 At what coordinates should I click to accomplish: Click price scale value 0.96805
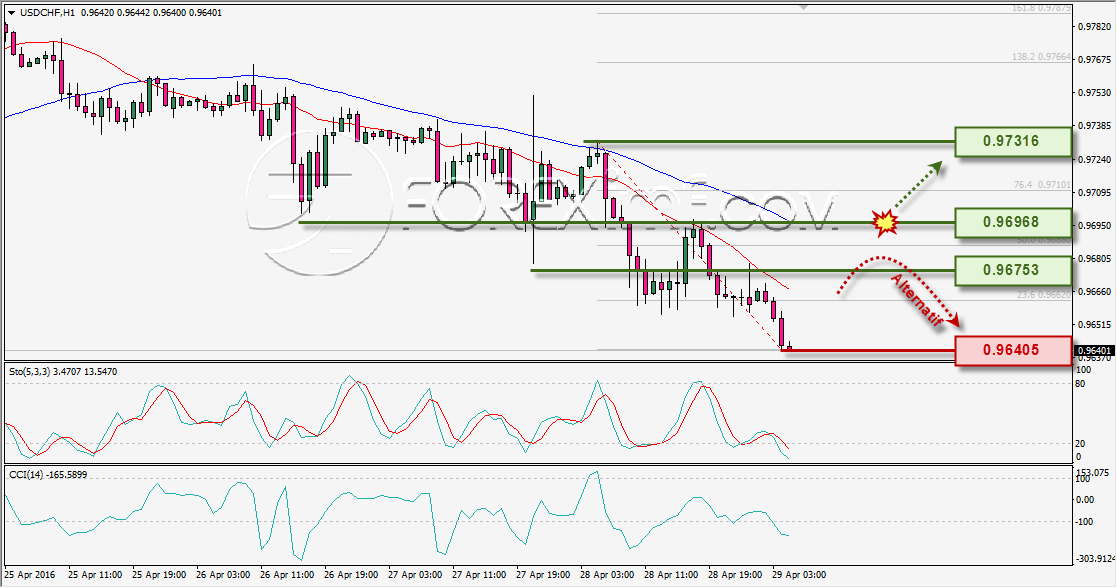[1094, 258]
